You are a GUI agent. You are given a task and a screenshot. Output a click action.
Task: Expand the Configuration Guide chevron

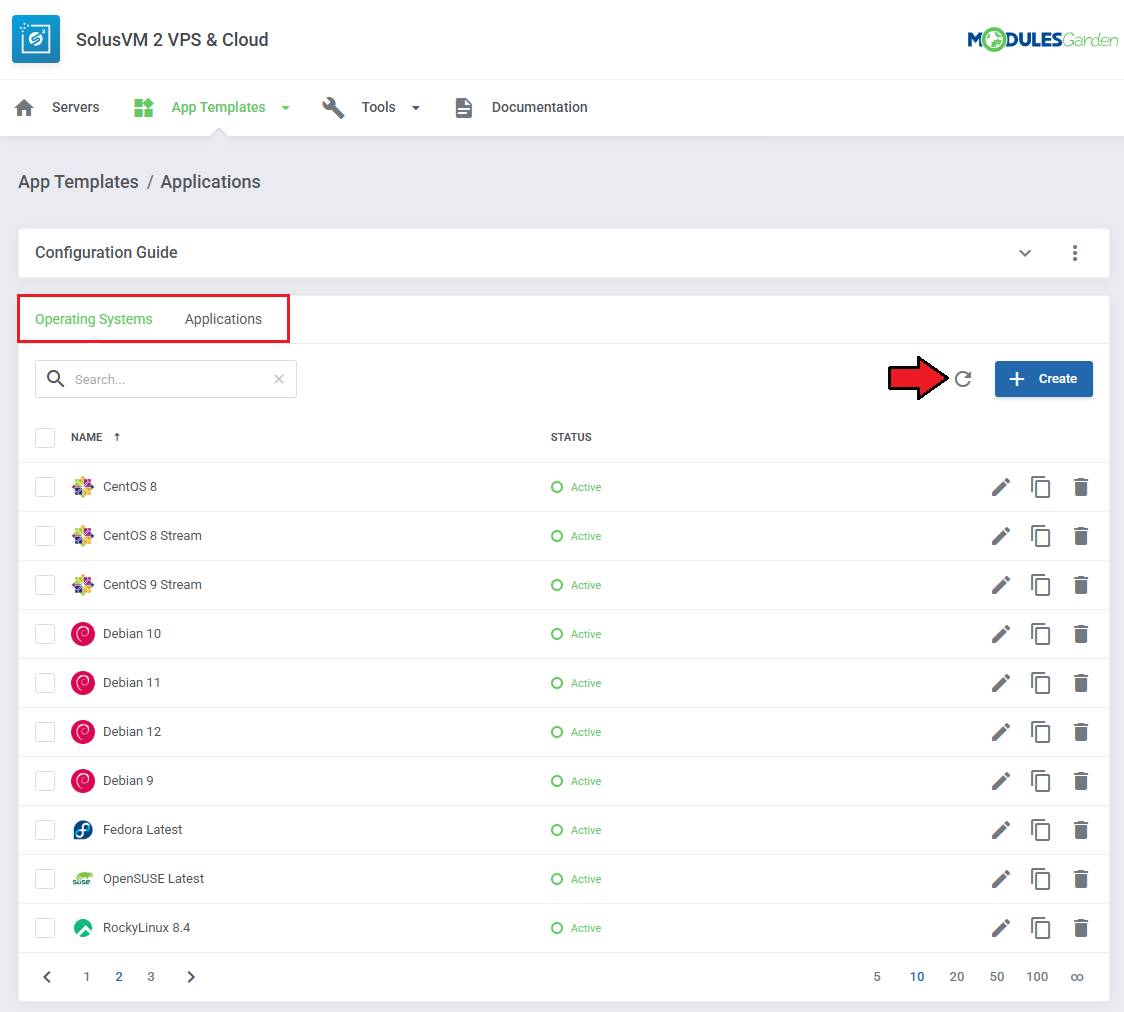[1025, 253]
